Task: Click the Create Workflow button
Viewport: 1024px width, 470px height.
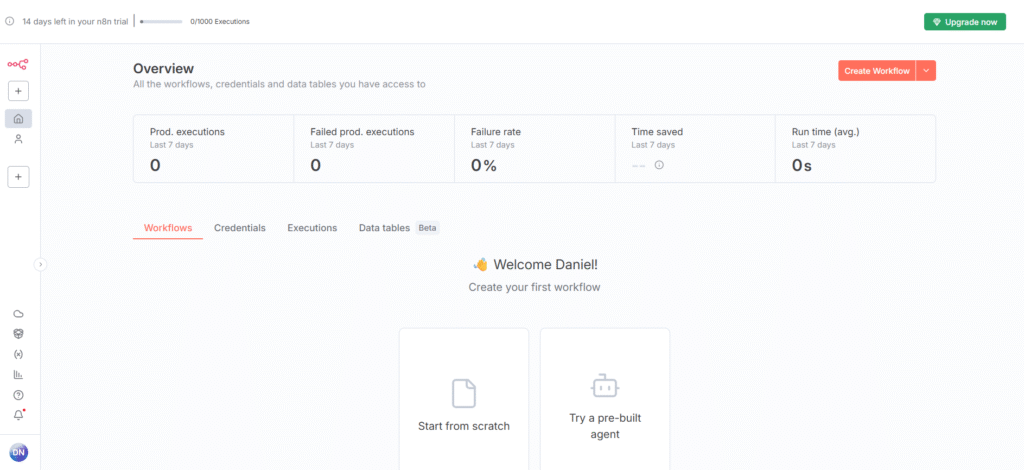Action: tap(876, 70)
